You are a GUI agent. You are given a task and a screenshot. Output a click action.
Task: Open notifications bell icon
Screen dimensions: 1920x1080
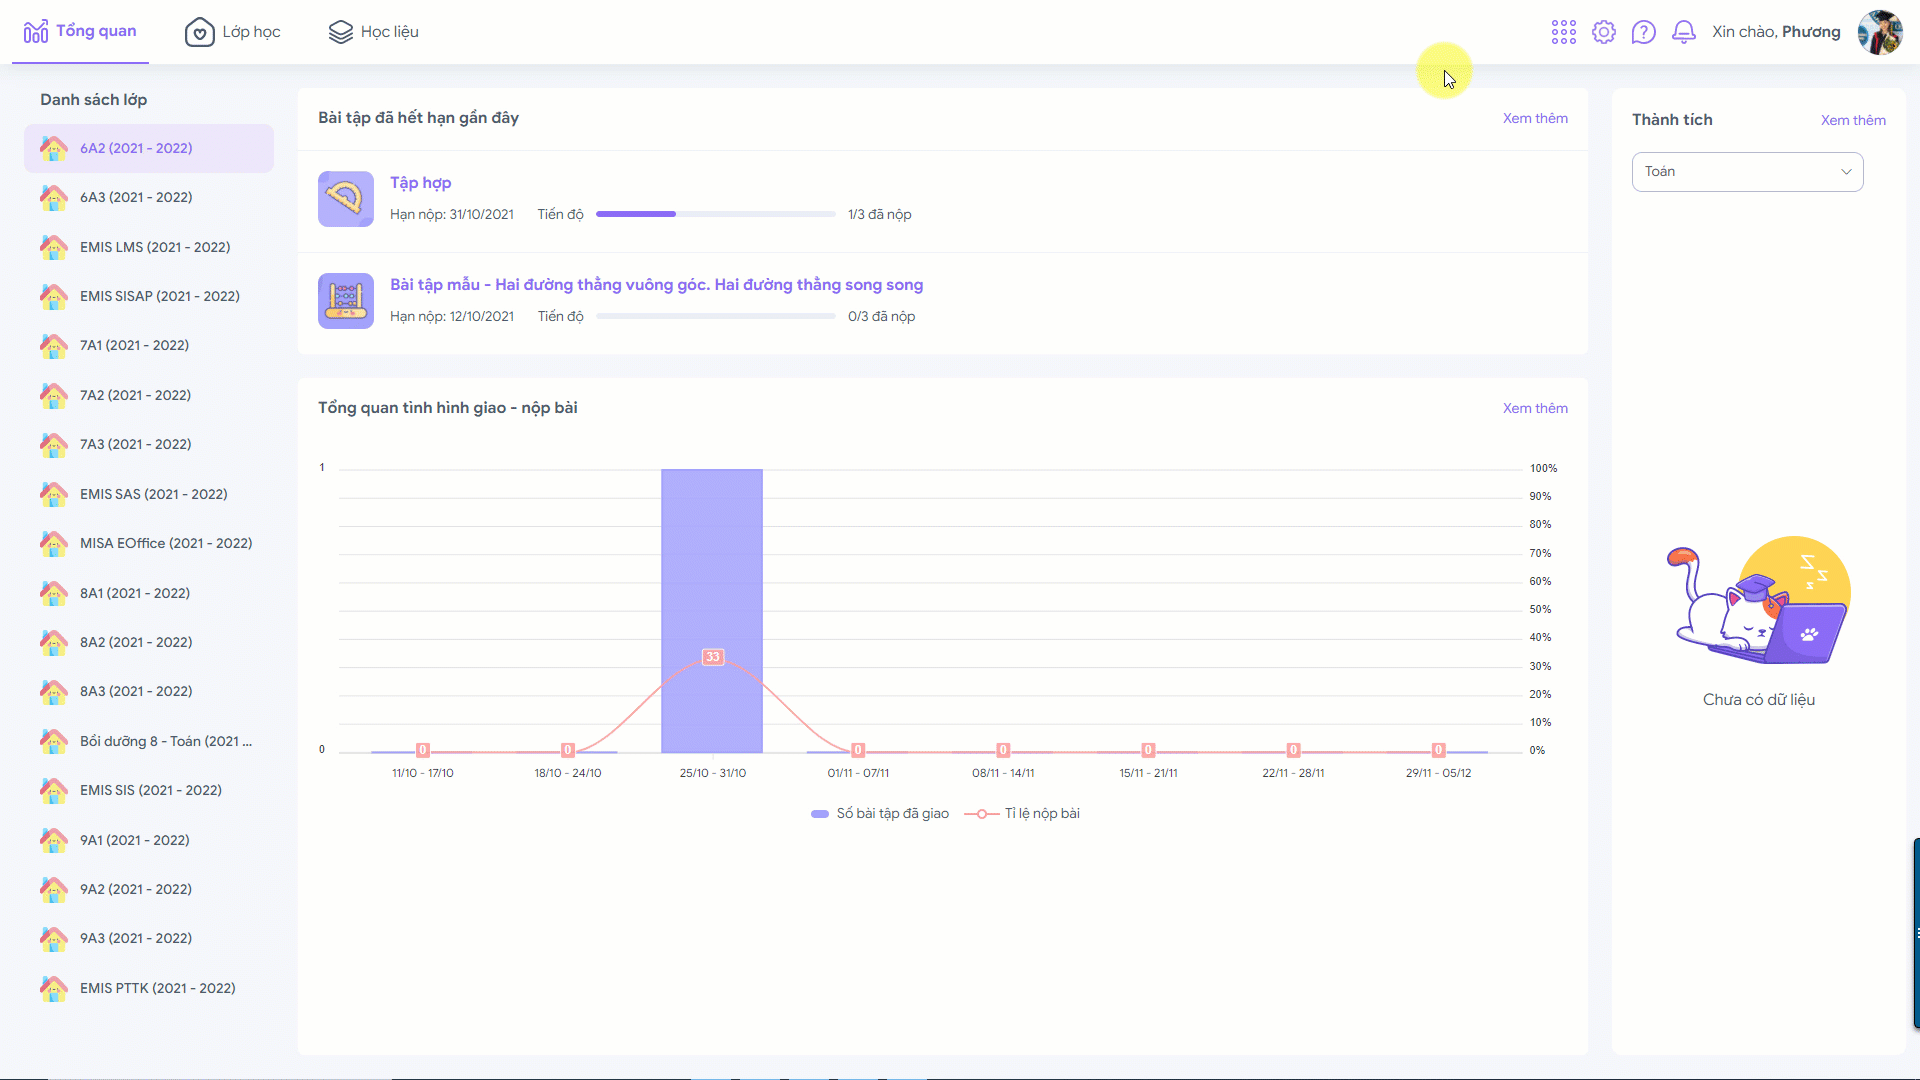coord(1684,32)
